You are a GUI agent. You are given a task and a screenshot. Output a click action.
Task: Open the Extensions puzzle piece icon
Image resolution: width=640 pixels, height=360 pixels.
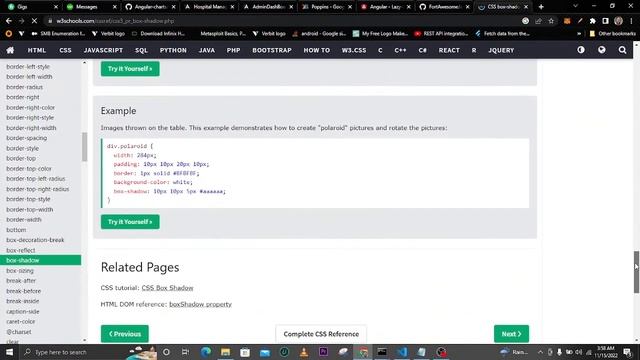click(x=593, y=21)
